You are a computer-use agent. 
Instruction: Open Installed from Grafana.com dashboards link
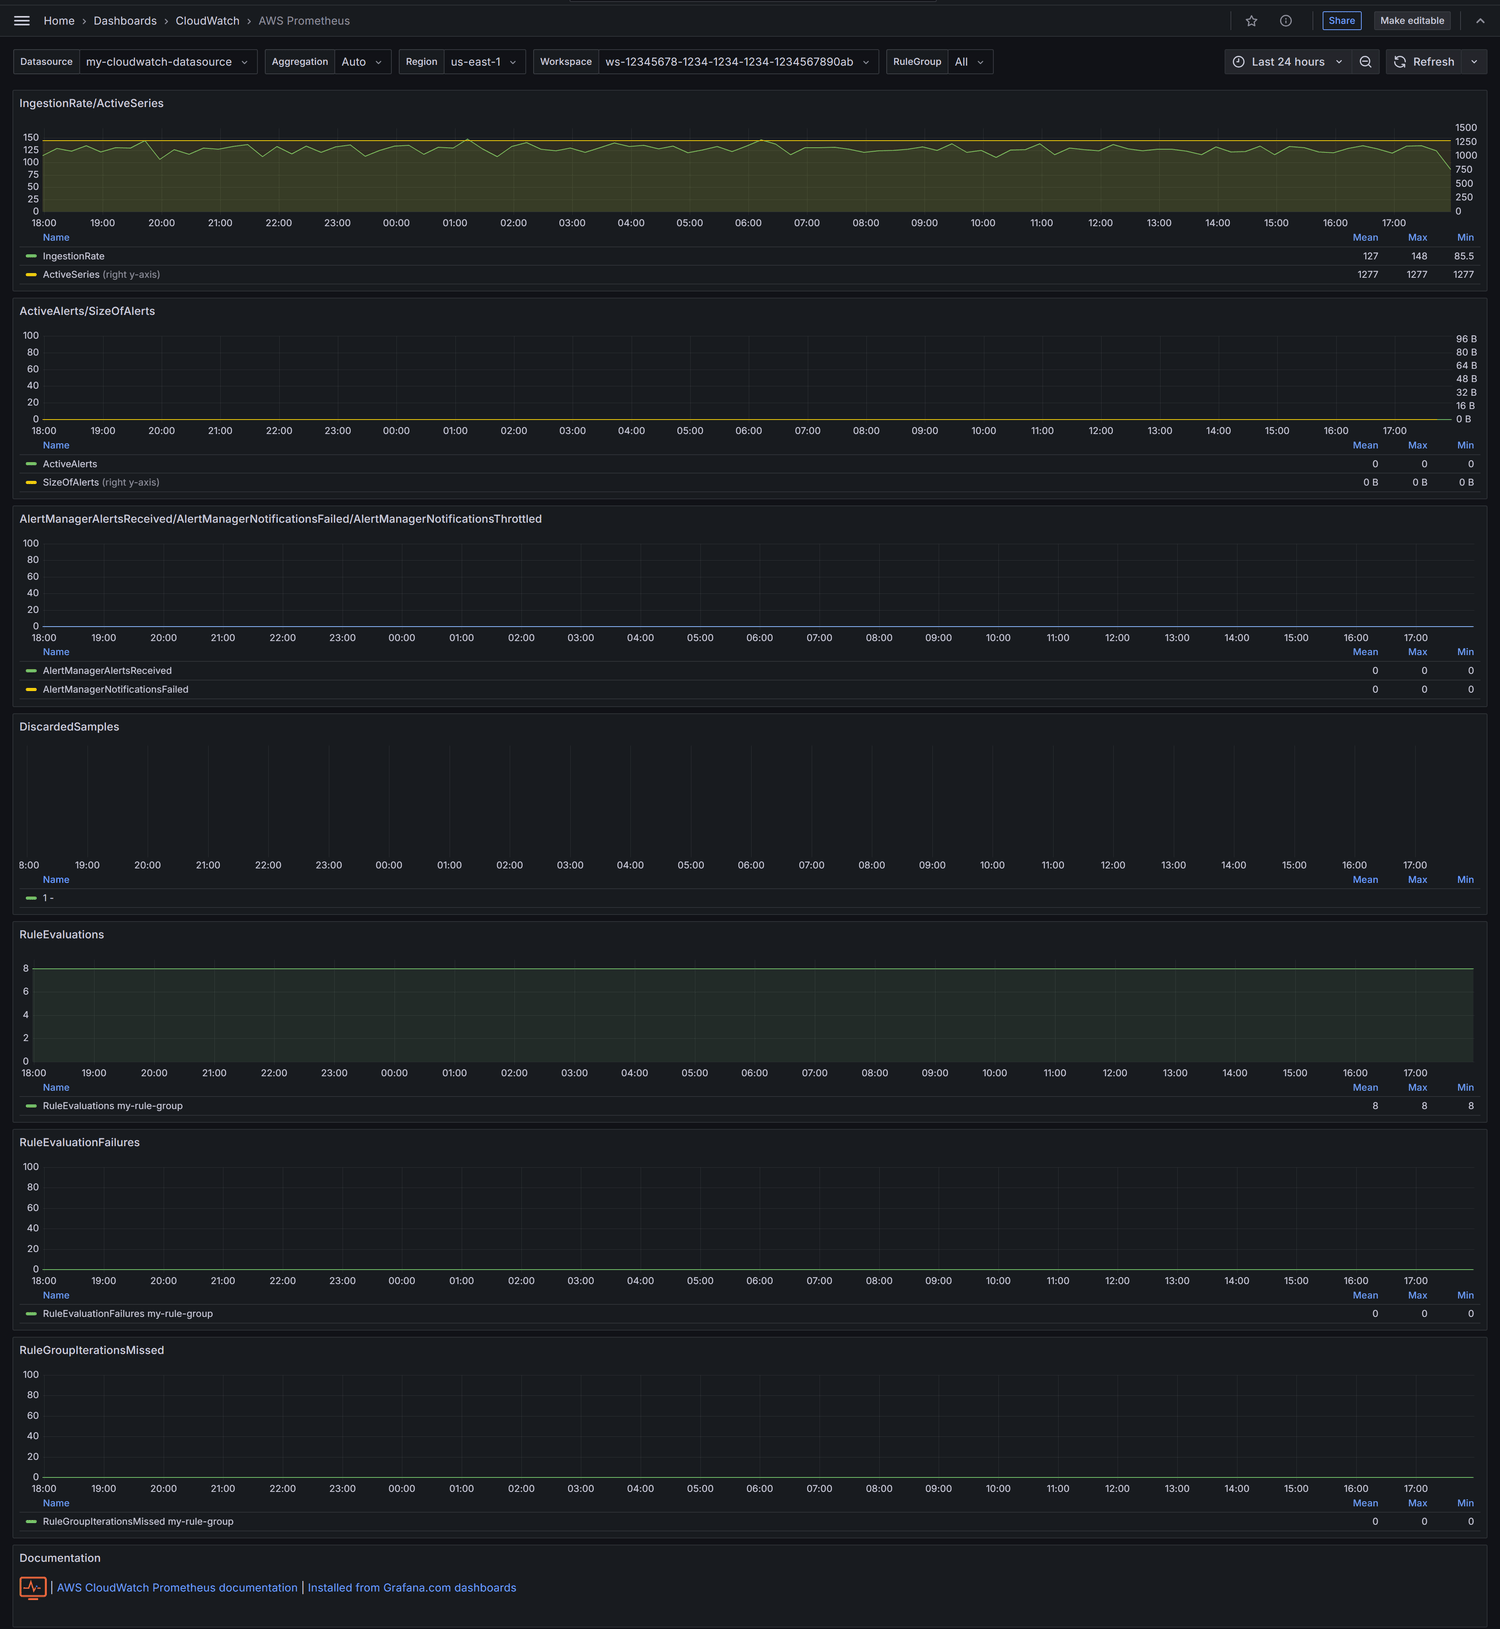tap(412, 1588)
